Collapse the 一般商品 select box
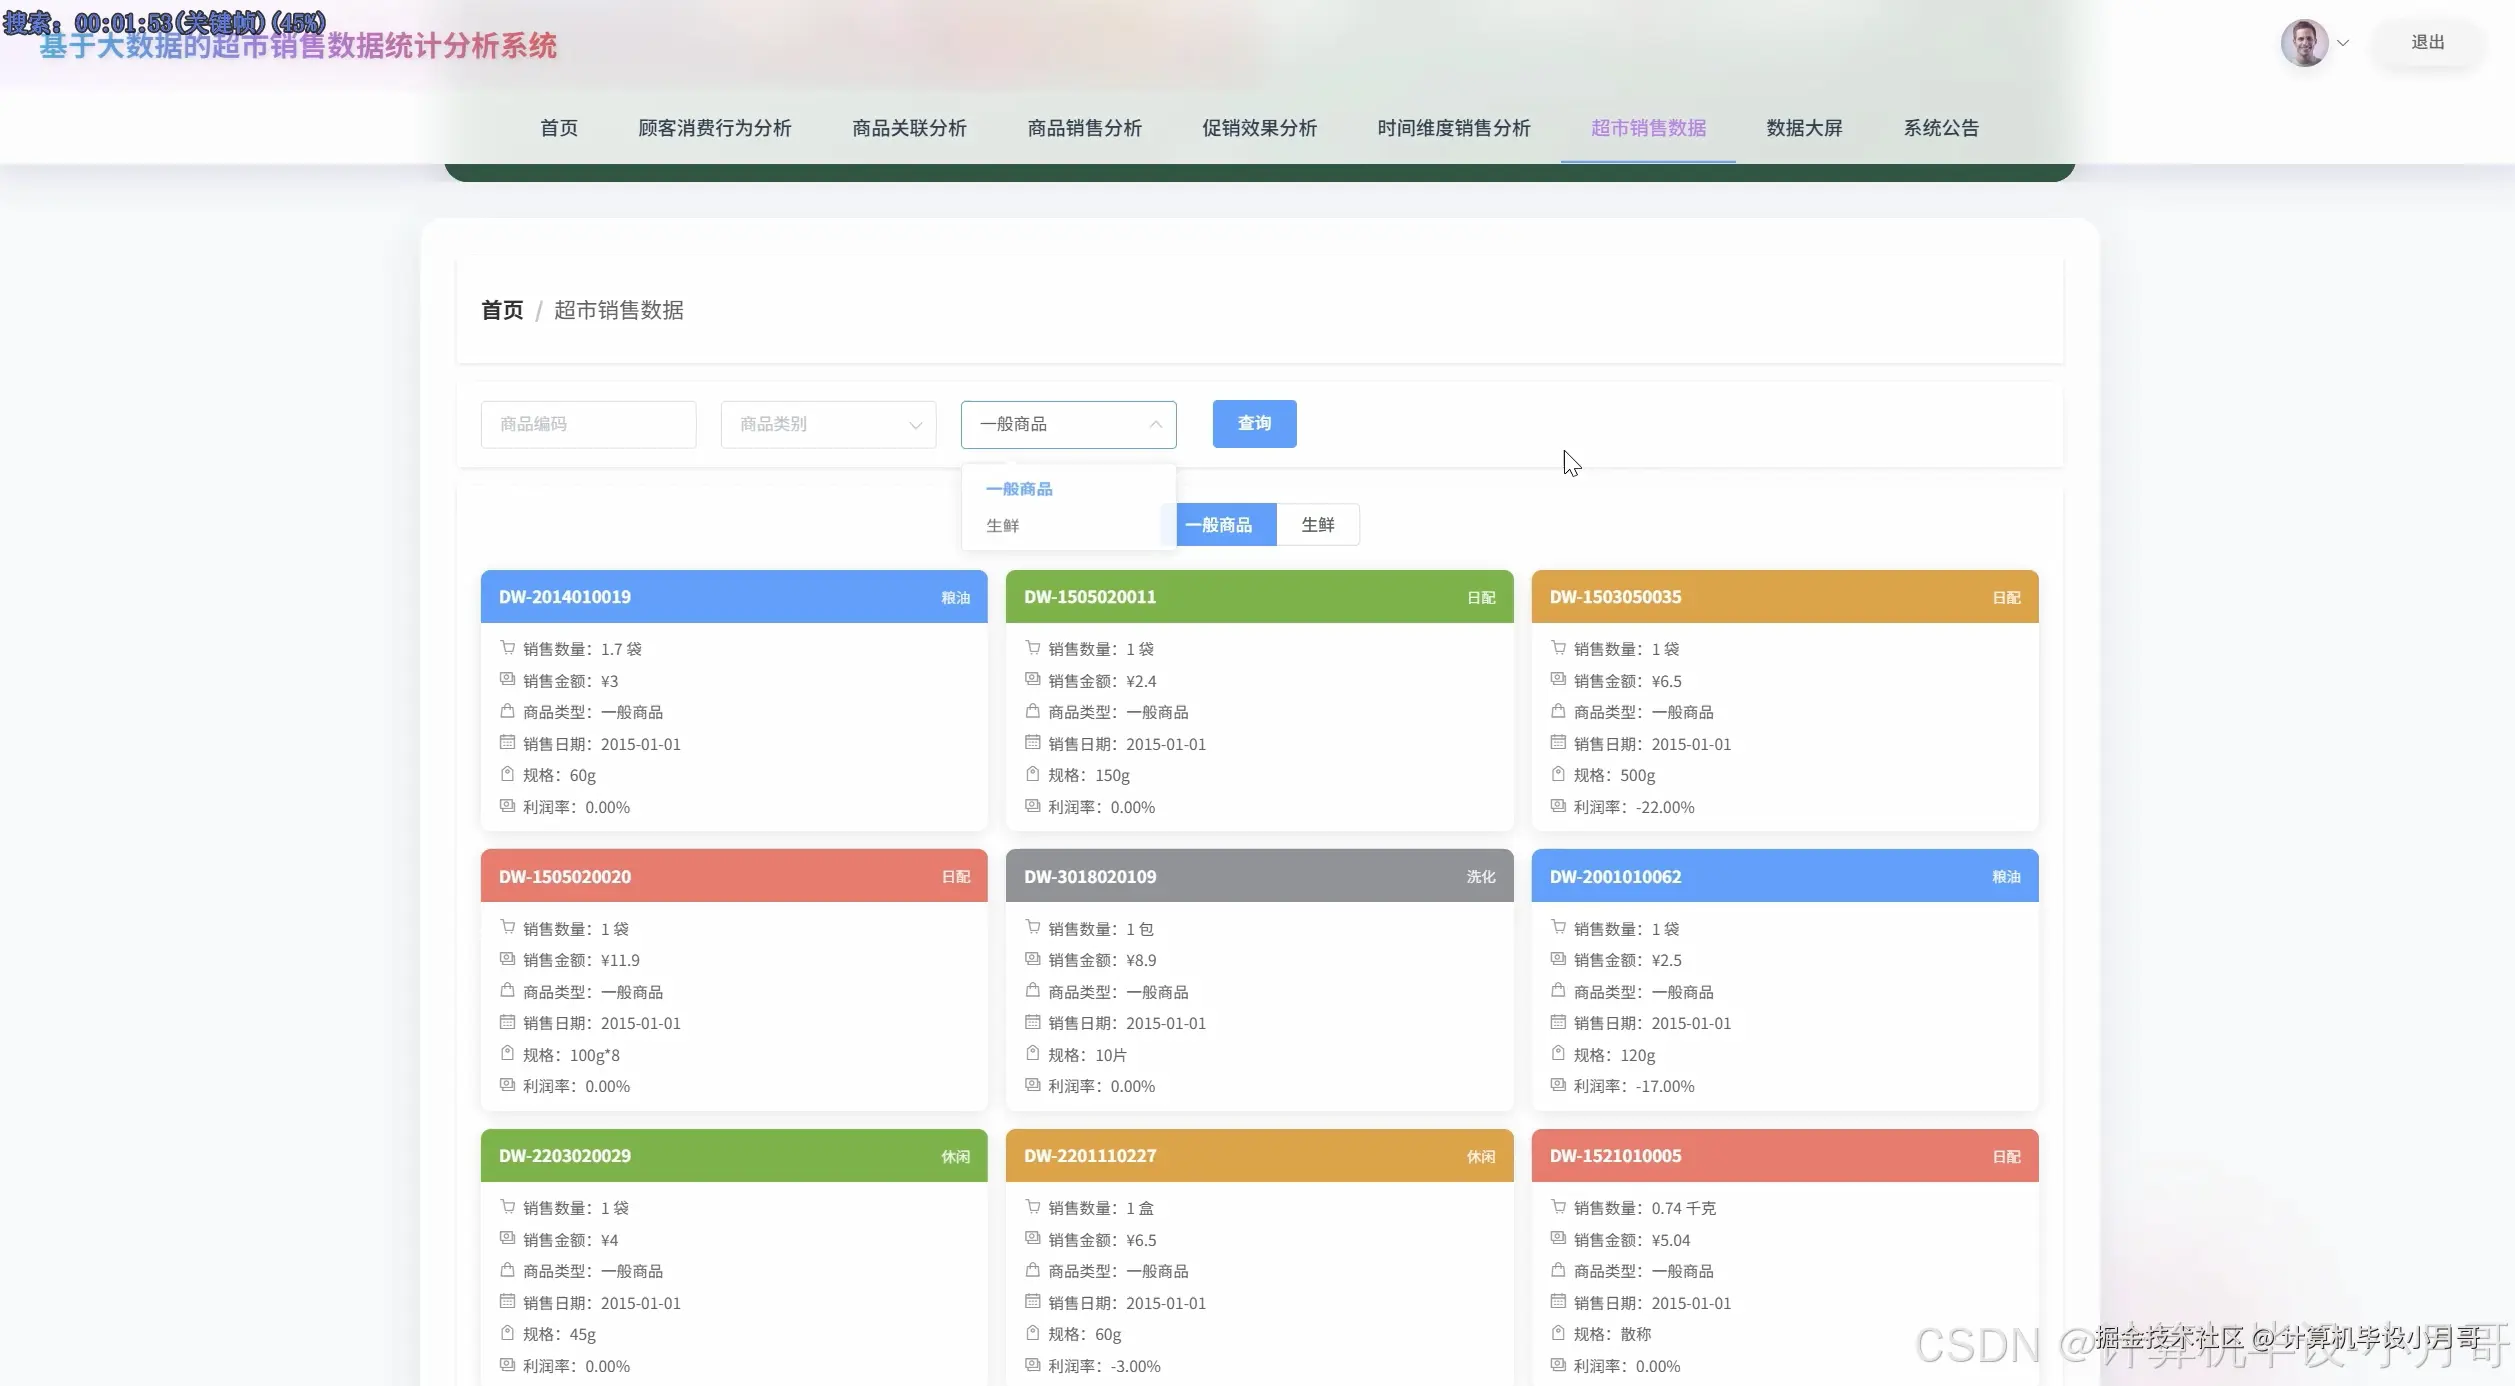This screenshot has width=2515, height=1386. [x=1068, y=424]
